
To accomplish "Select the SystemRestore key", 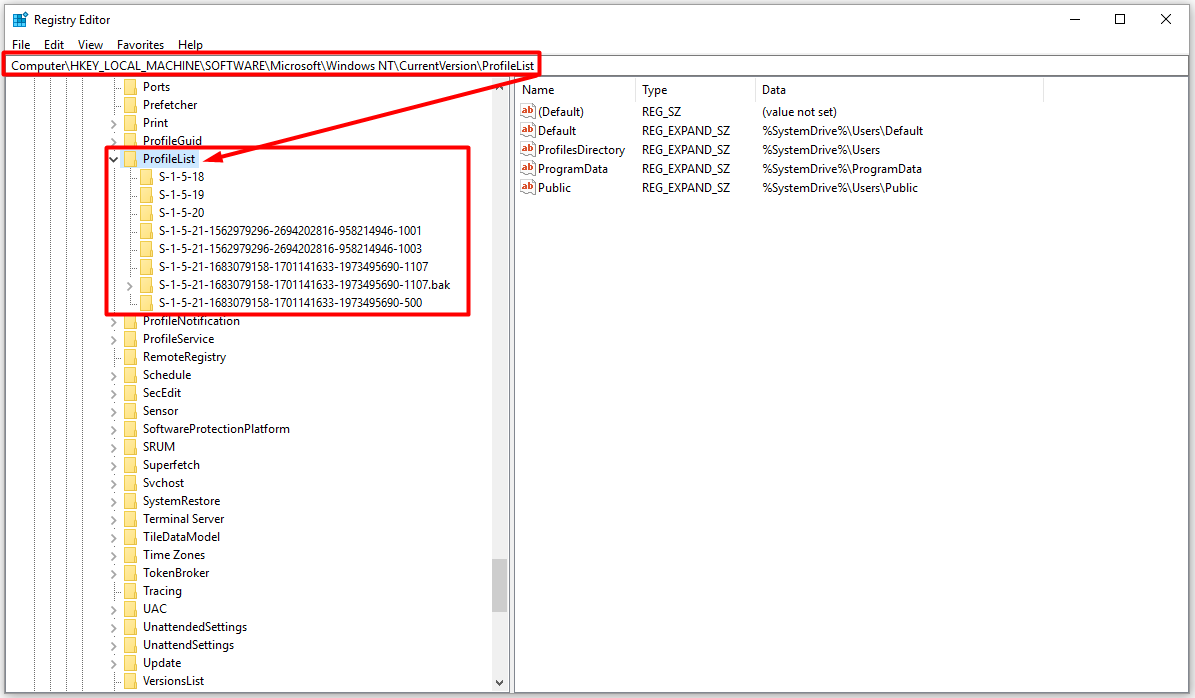I will coord(181,501).
